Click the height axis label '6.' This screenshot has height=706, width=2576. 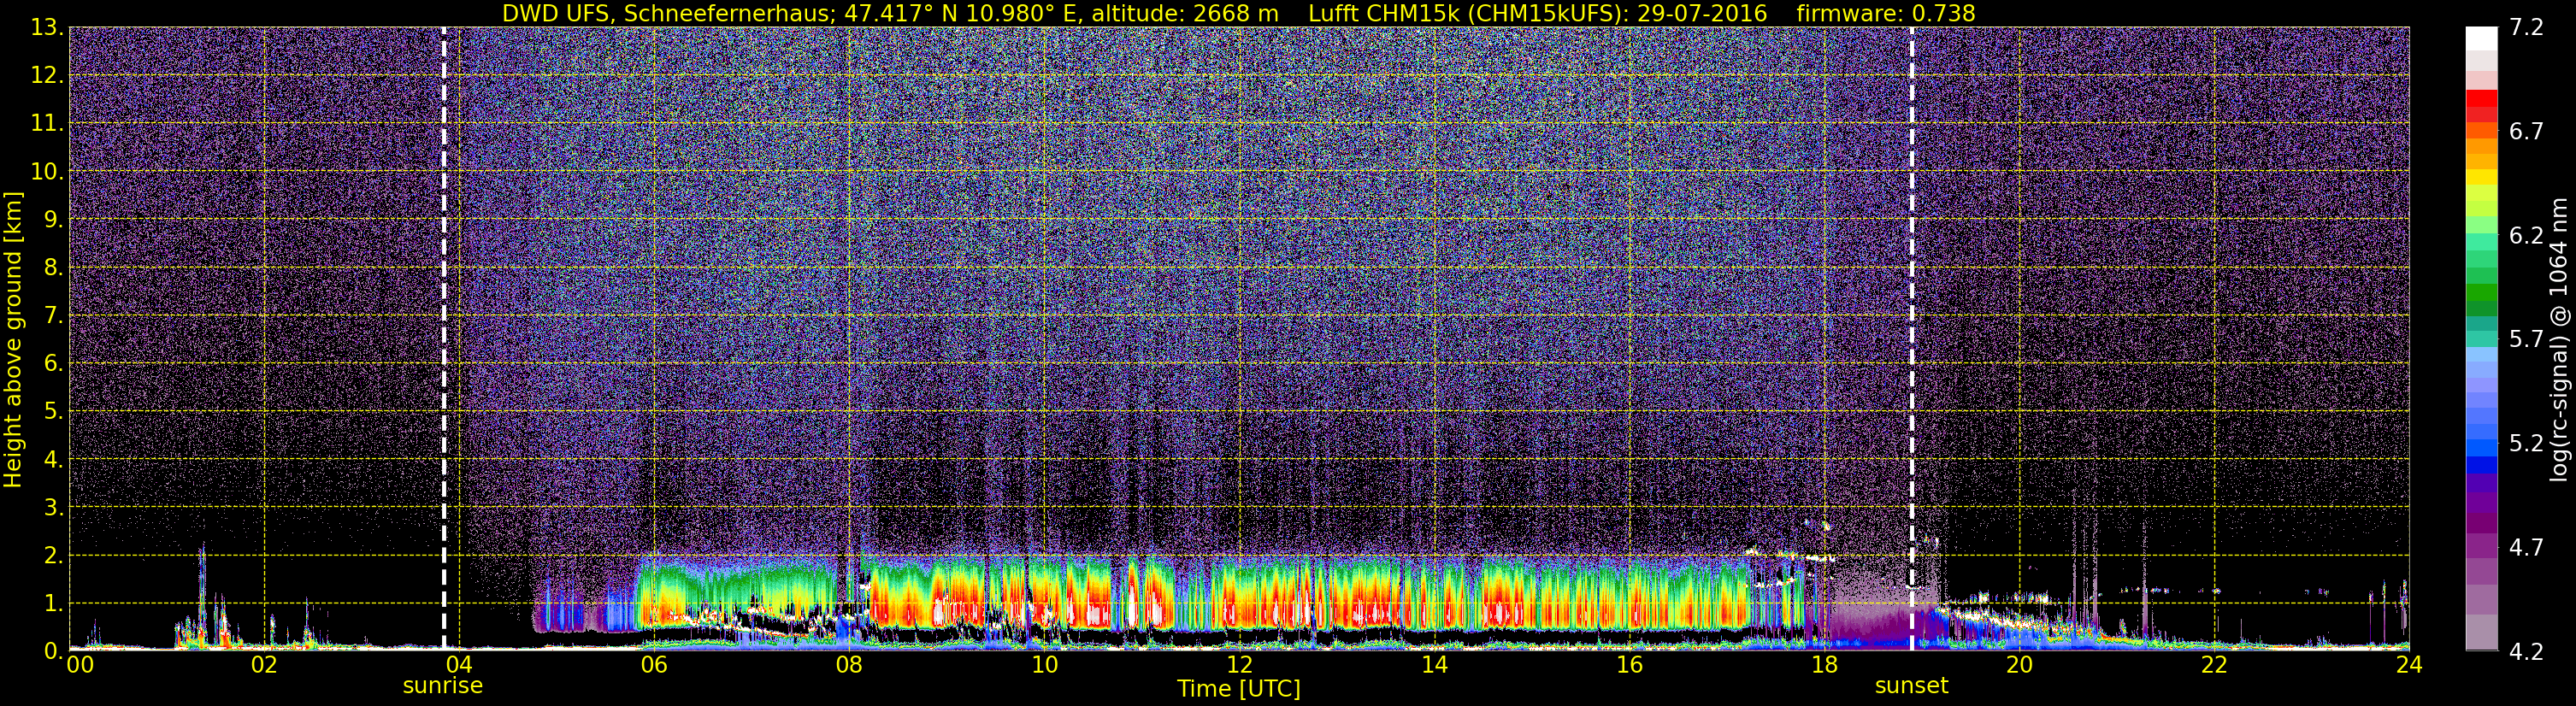54,364
